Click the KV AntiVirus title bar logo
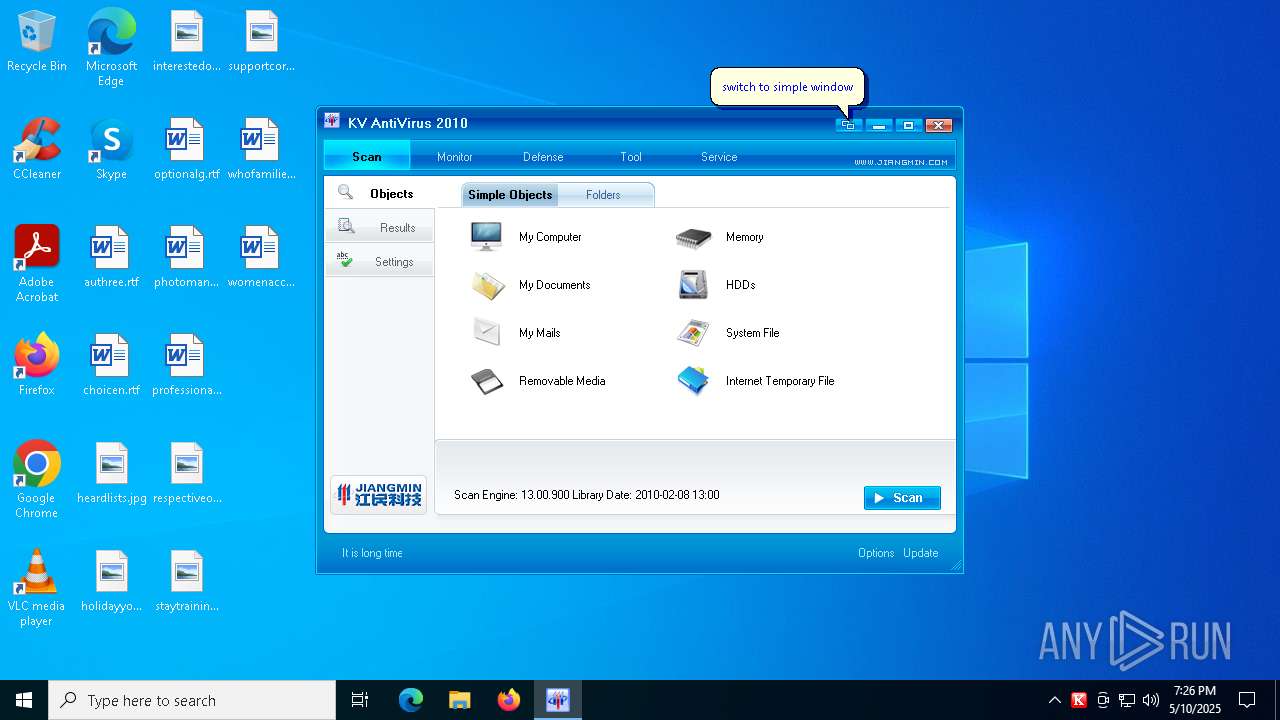The width and height of the screenshot is (1280, 720). click(x=332, y=121)
